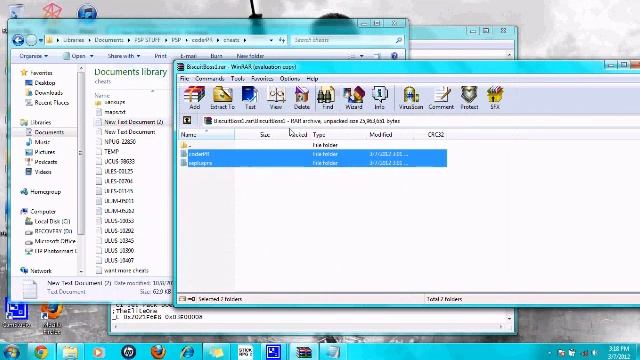Select Music library in Explorer sidebar
Viewport: 640px width, 360px height.
click(42, 142)
